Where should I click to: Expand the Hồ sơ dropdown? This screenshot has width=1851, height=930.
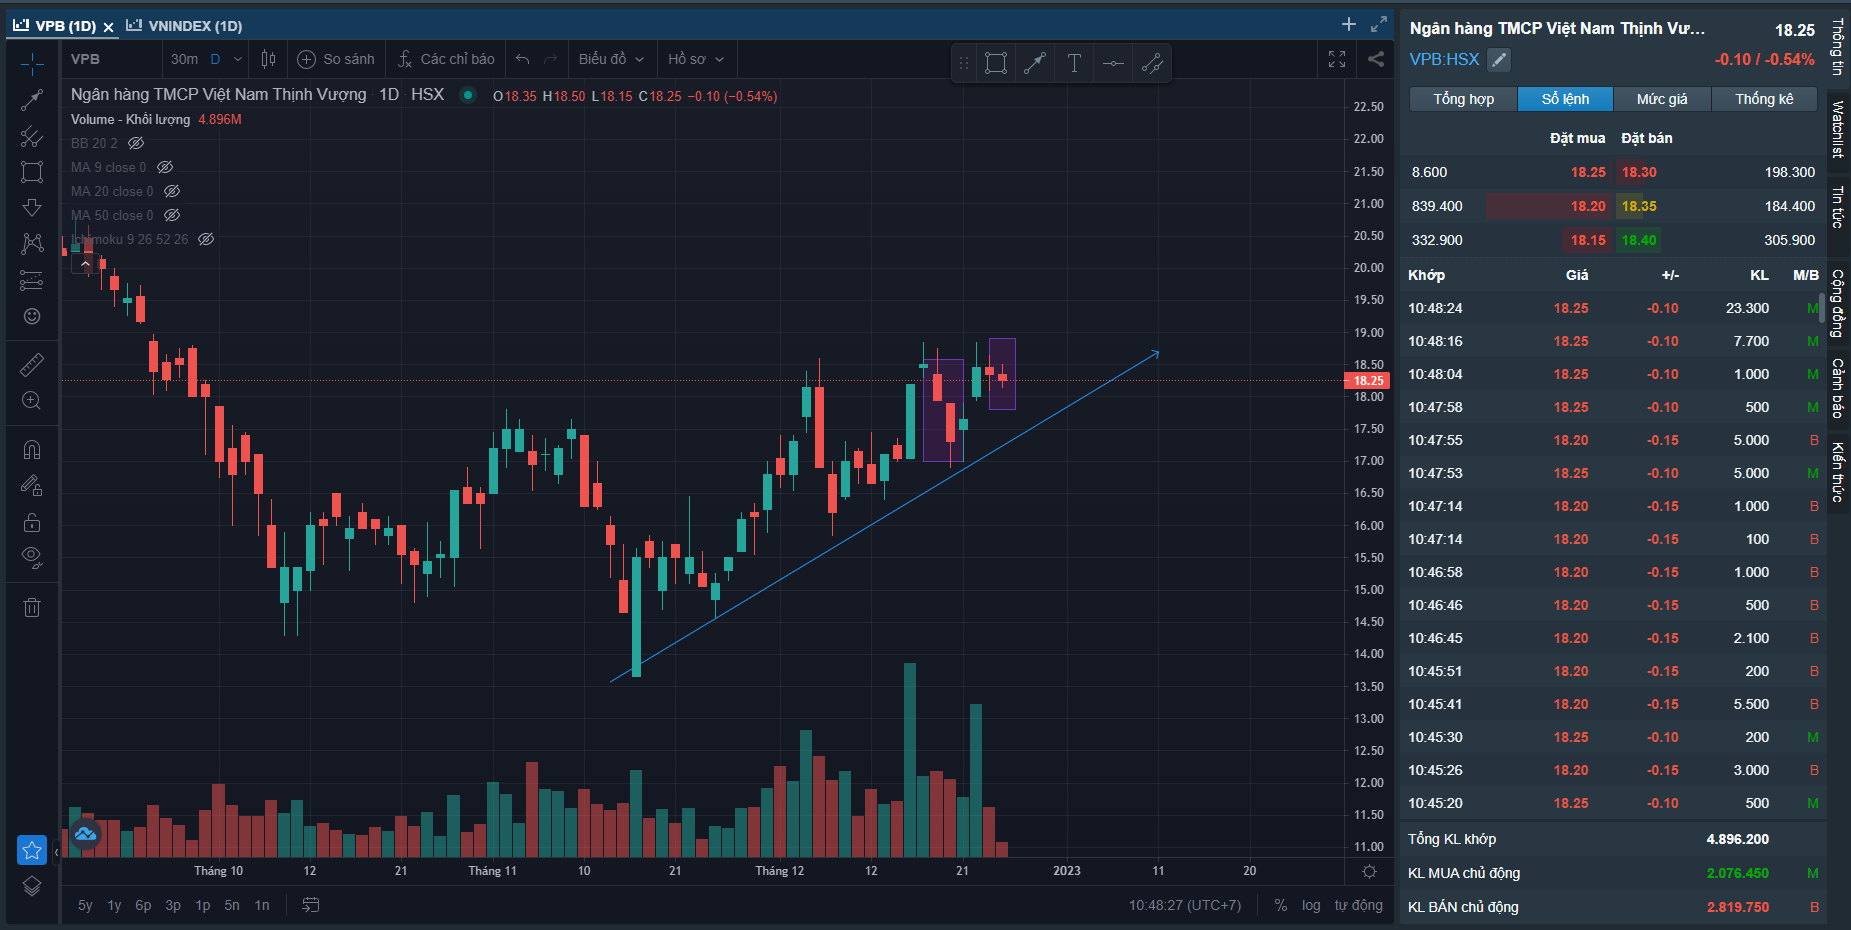[x=696, y=59]
